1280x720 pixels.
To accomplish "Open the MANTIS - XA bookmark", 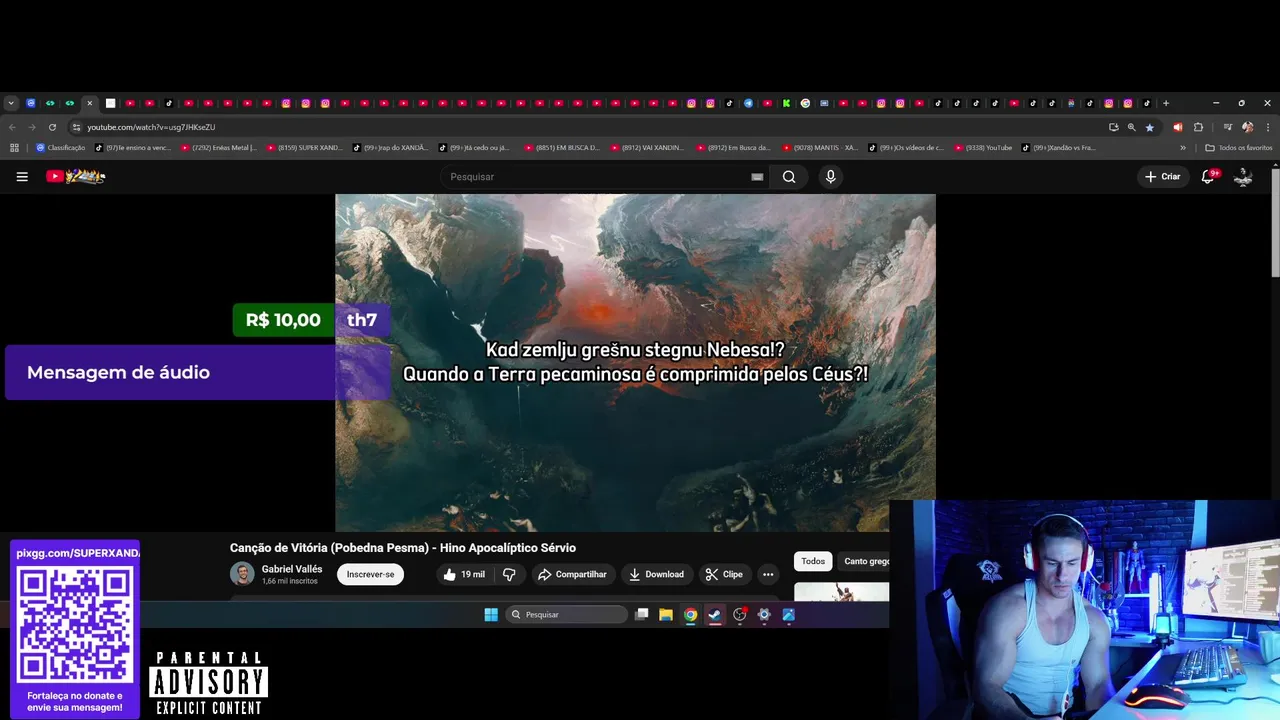I will pos(820,148).
